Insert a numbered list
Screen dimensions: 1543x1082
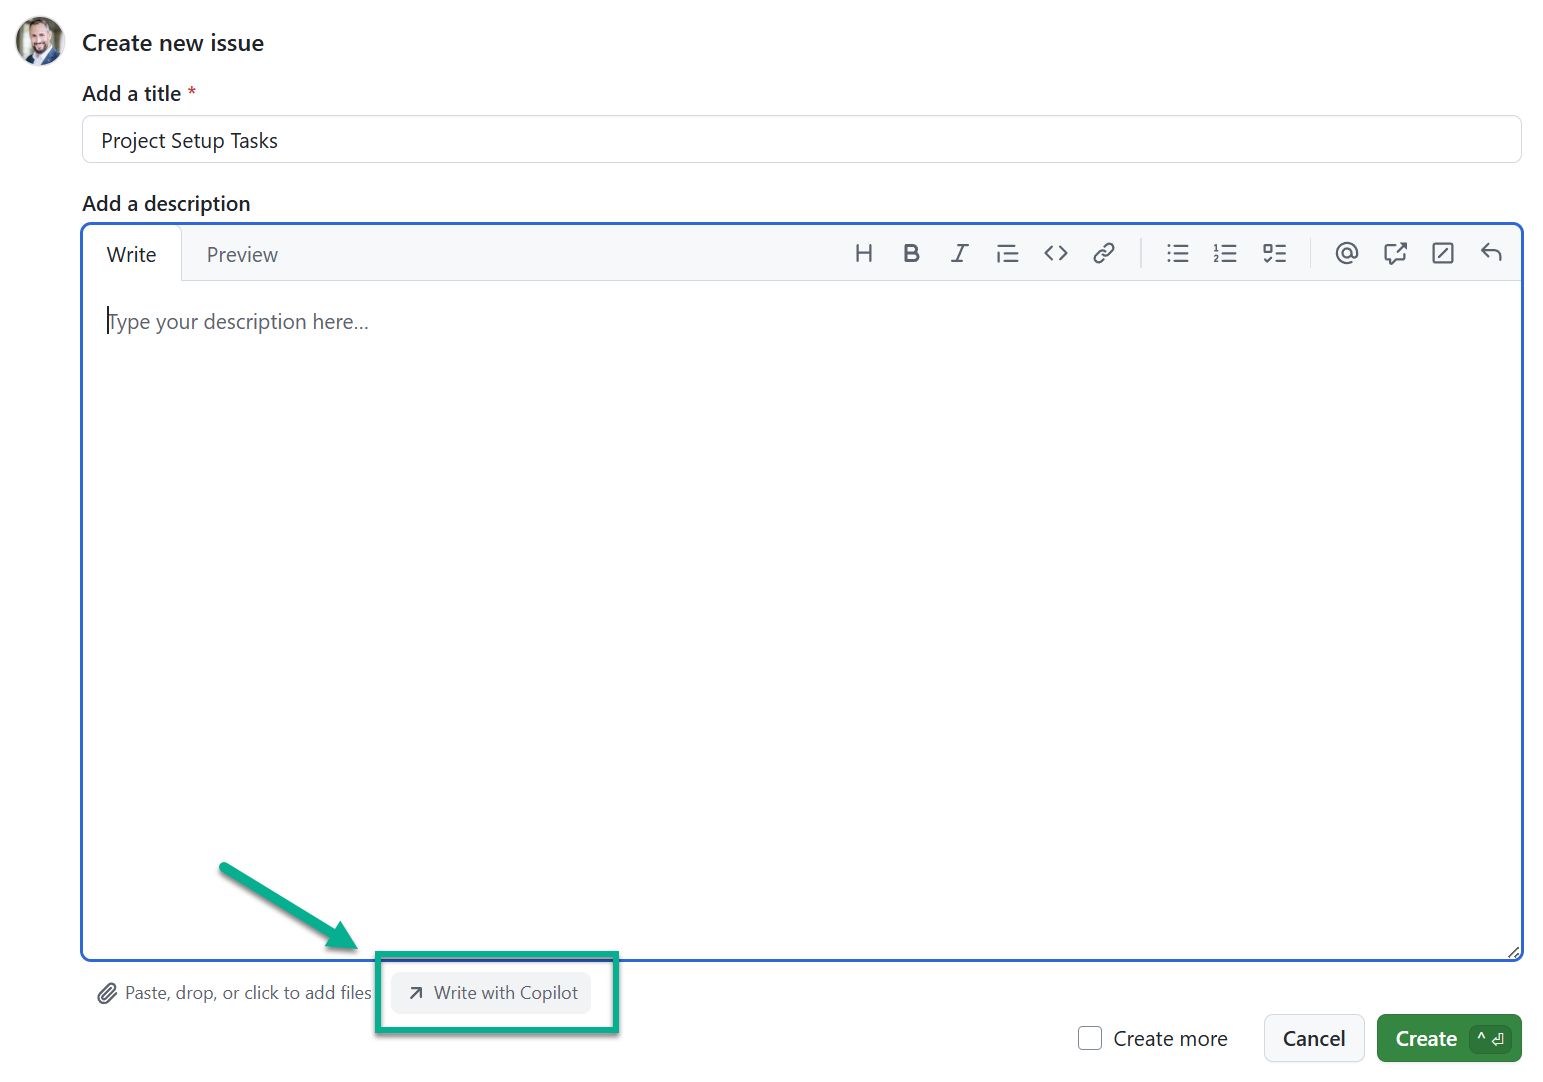point(1225,253)
